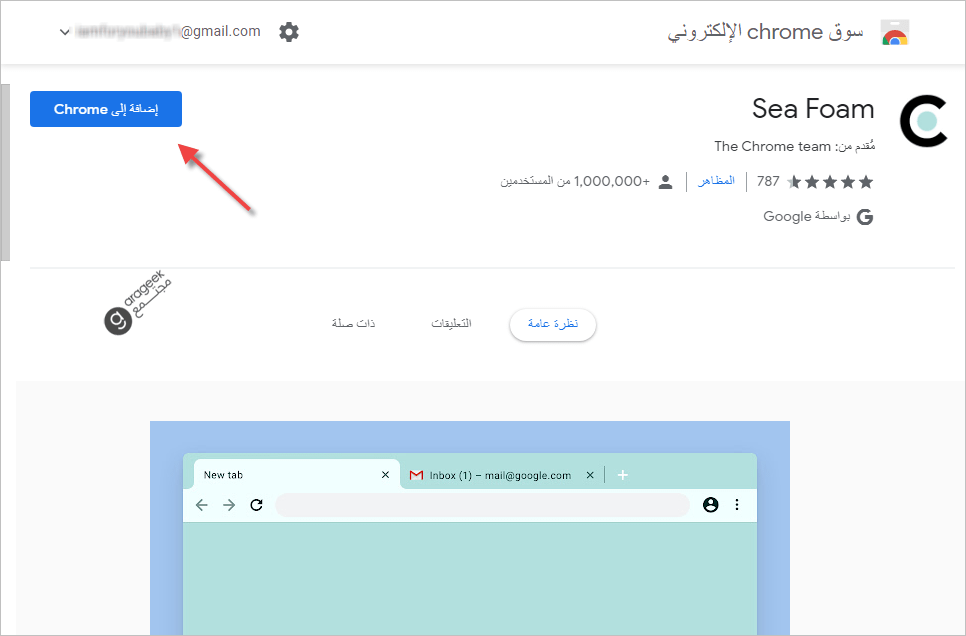
Task: Expand the gmail account dropdown arrow
Action: (64, 32)
